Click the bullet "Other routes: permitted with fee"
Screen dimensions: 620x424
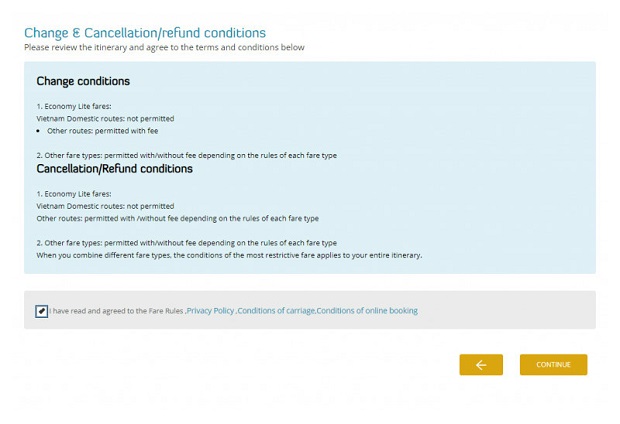click(x=102, y=131)
